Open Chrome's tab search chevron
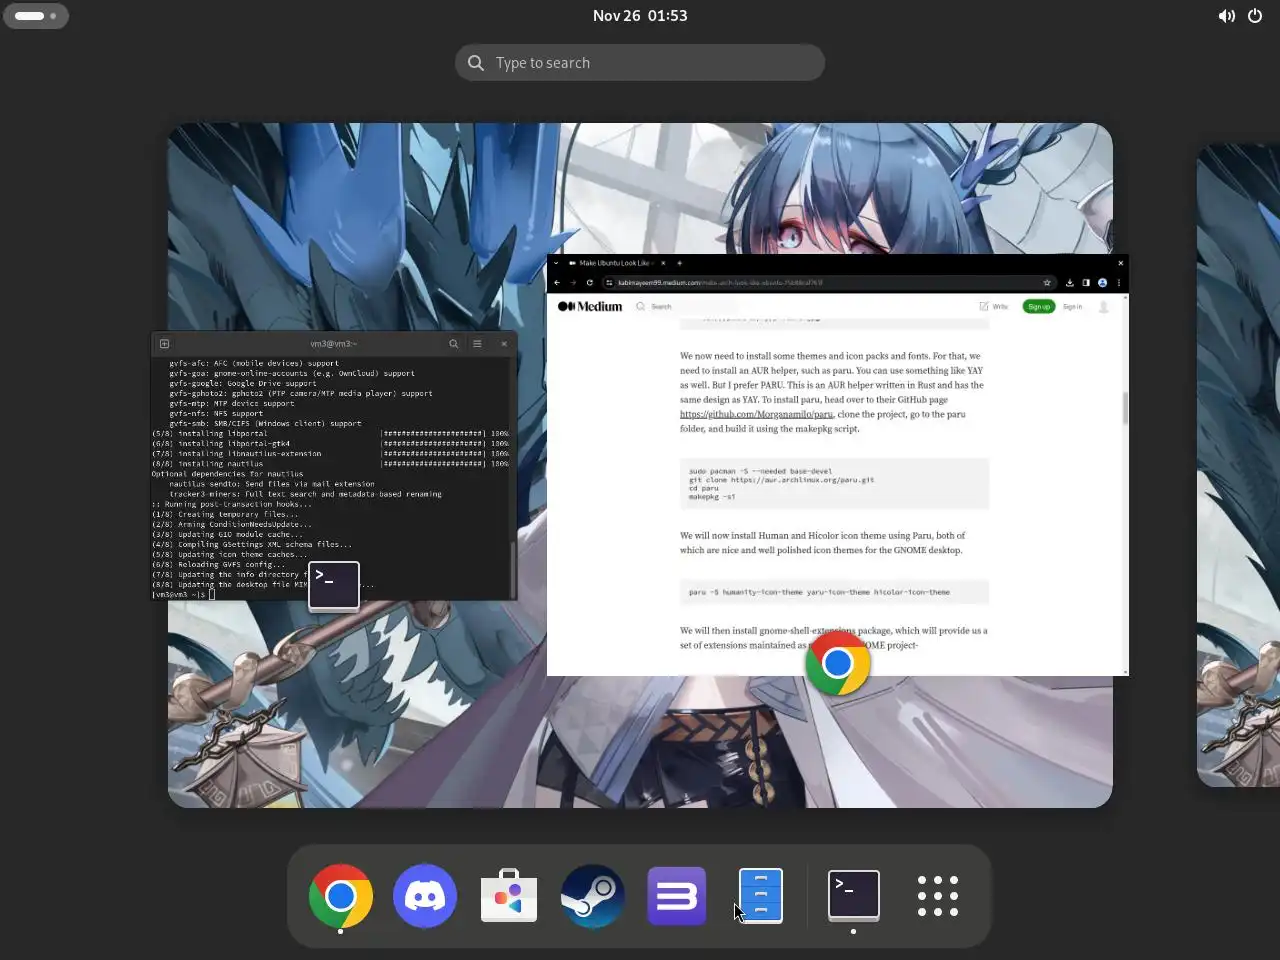This screenshot has width=1280, height=960. tap(556, 263)
